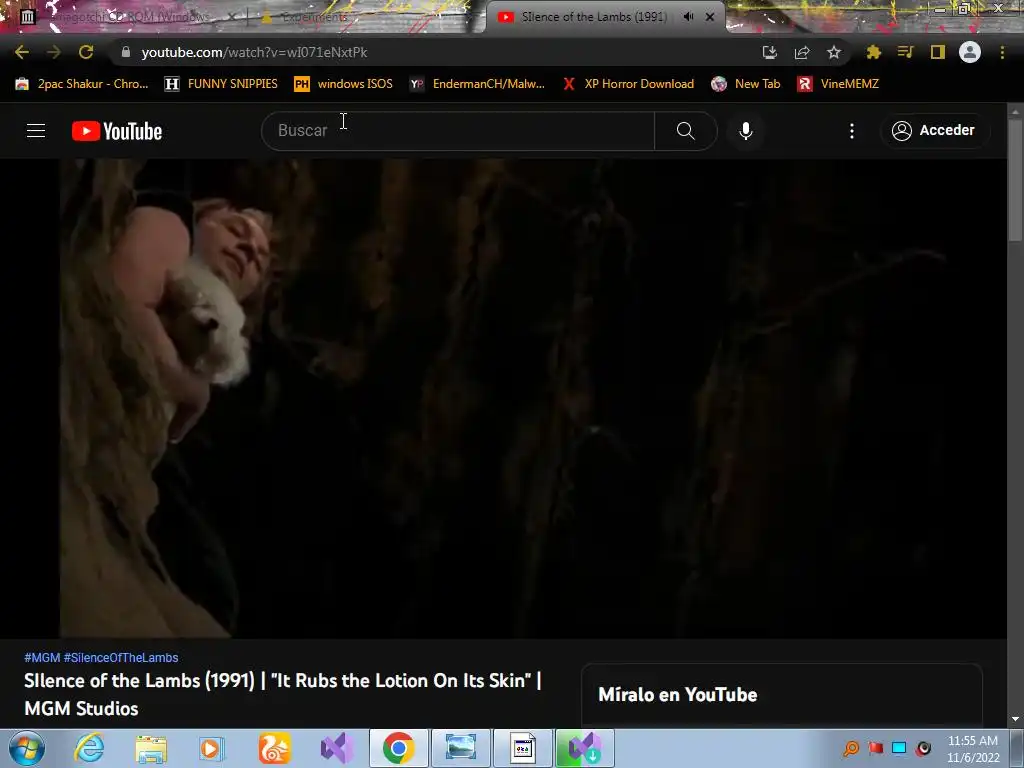Bookmark this page with the star
Image resolution: width=1024 pixels, height=768 pixels.
coord(834,52)
